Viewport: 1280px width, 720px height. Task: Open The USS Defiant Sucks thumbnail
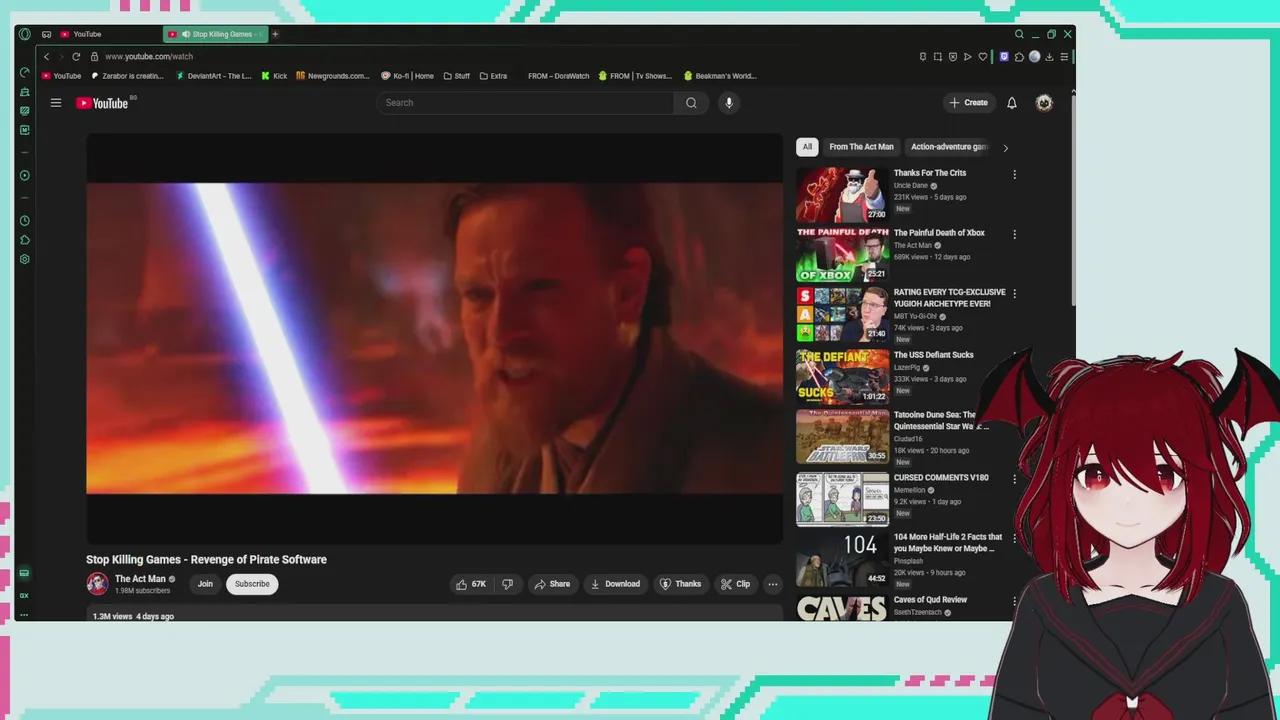(842, 377)
